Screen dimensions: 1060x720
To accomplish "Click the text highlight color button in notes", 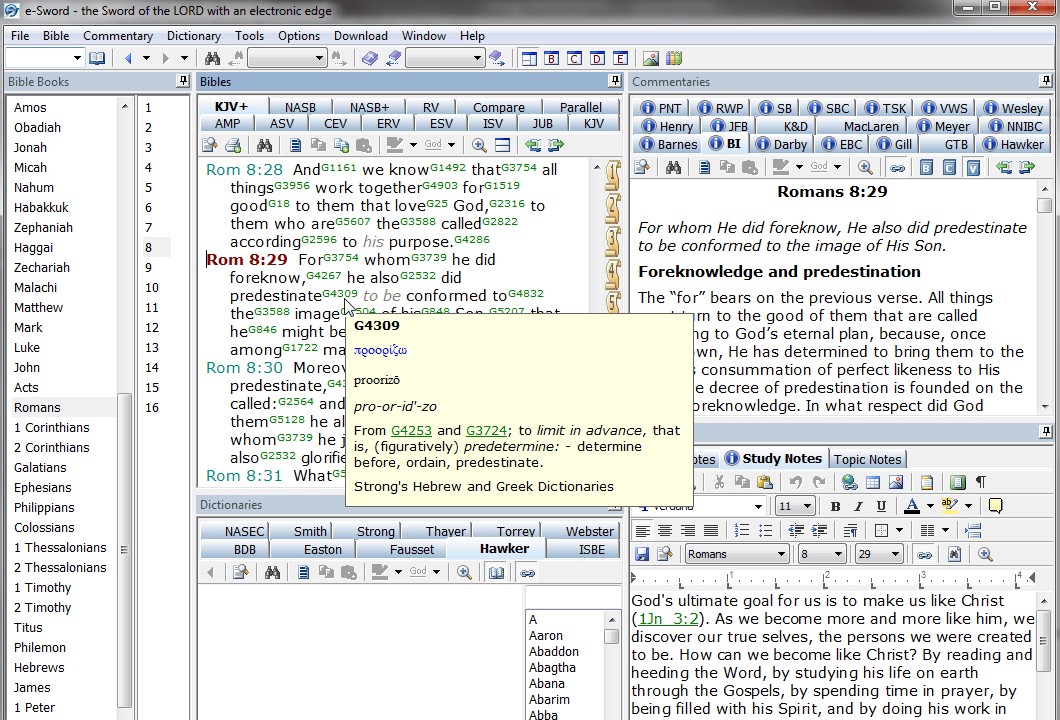I will coord(950,506).
